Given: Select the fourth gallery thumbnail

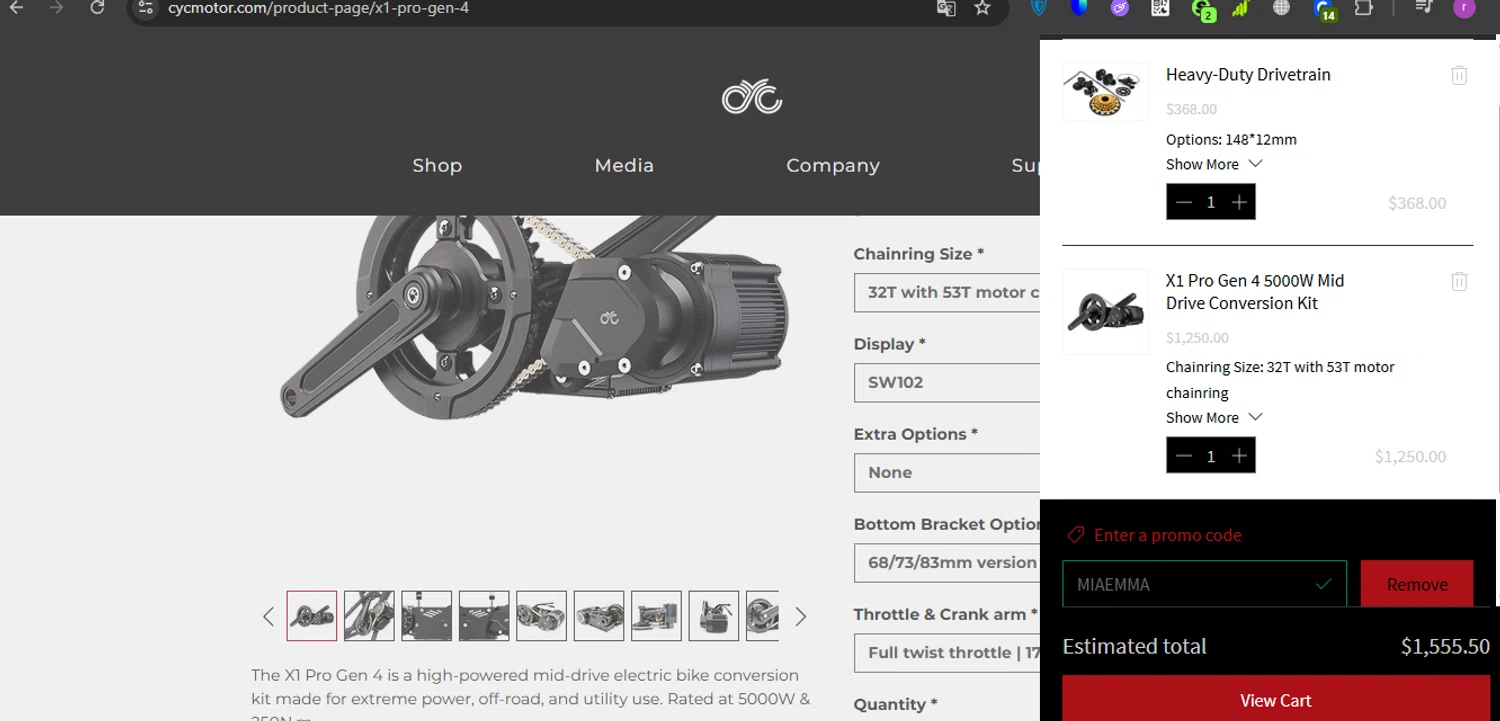Looking at the screenshot, I should click(x=484, y=615).
